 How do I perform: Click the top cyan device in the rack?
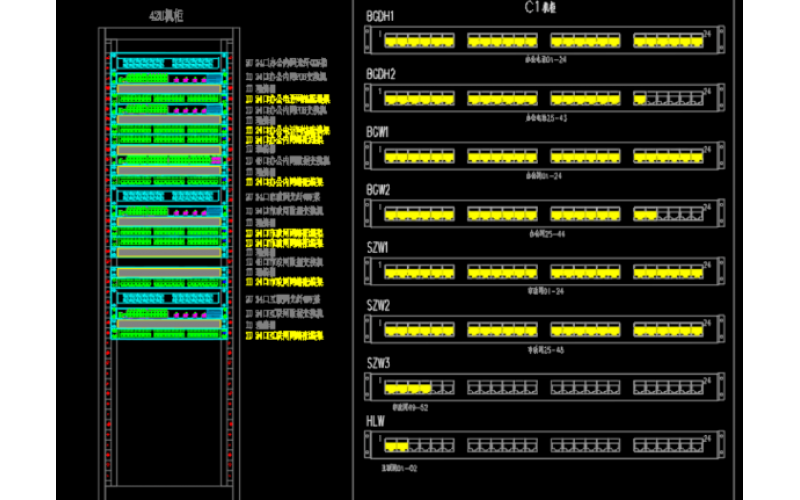click(x=168, y=62)
